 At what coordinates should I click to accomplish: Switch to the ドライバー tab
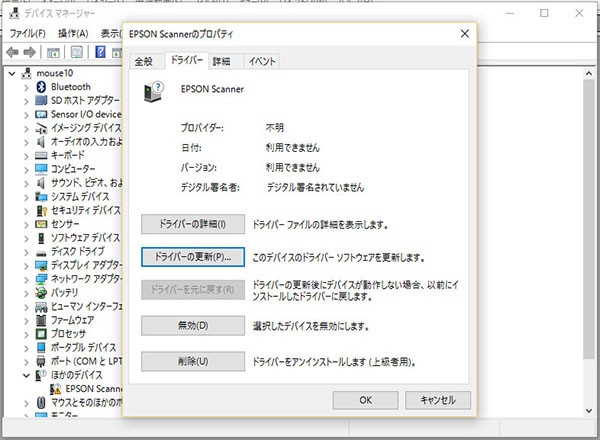[187, 60]
